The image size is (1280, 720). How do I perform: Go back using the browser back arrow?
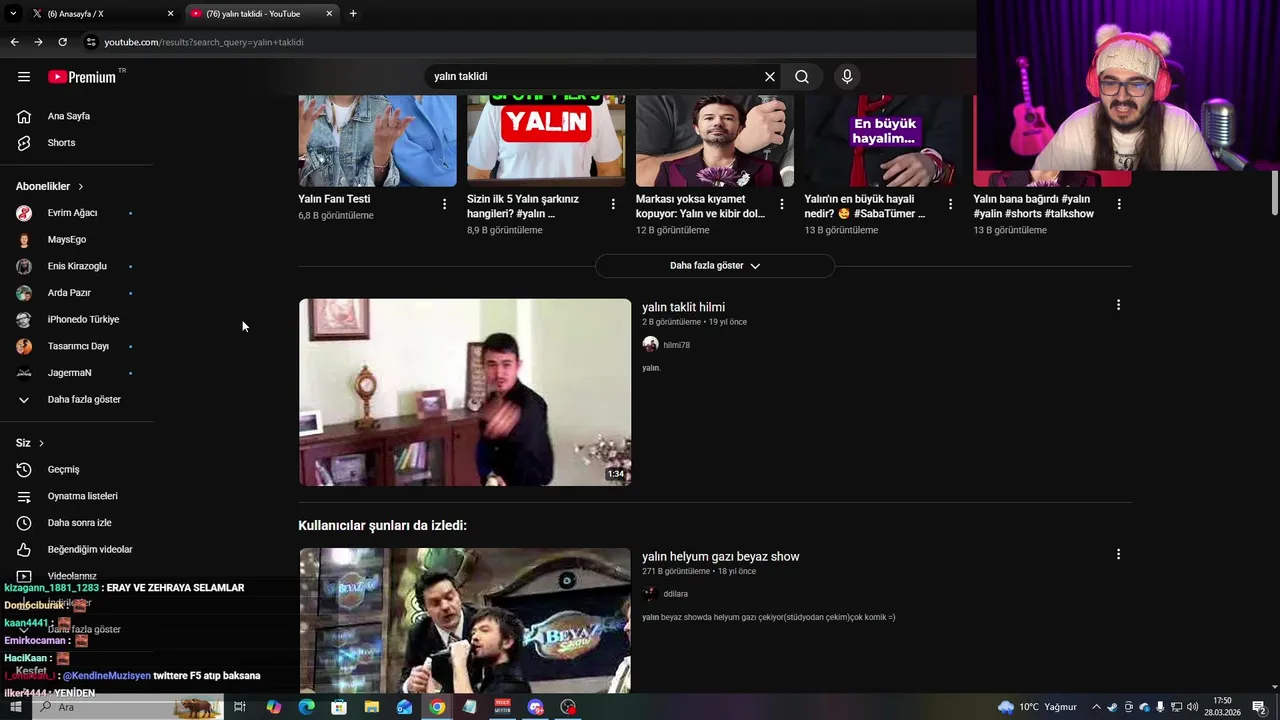point(14,42)
